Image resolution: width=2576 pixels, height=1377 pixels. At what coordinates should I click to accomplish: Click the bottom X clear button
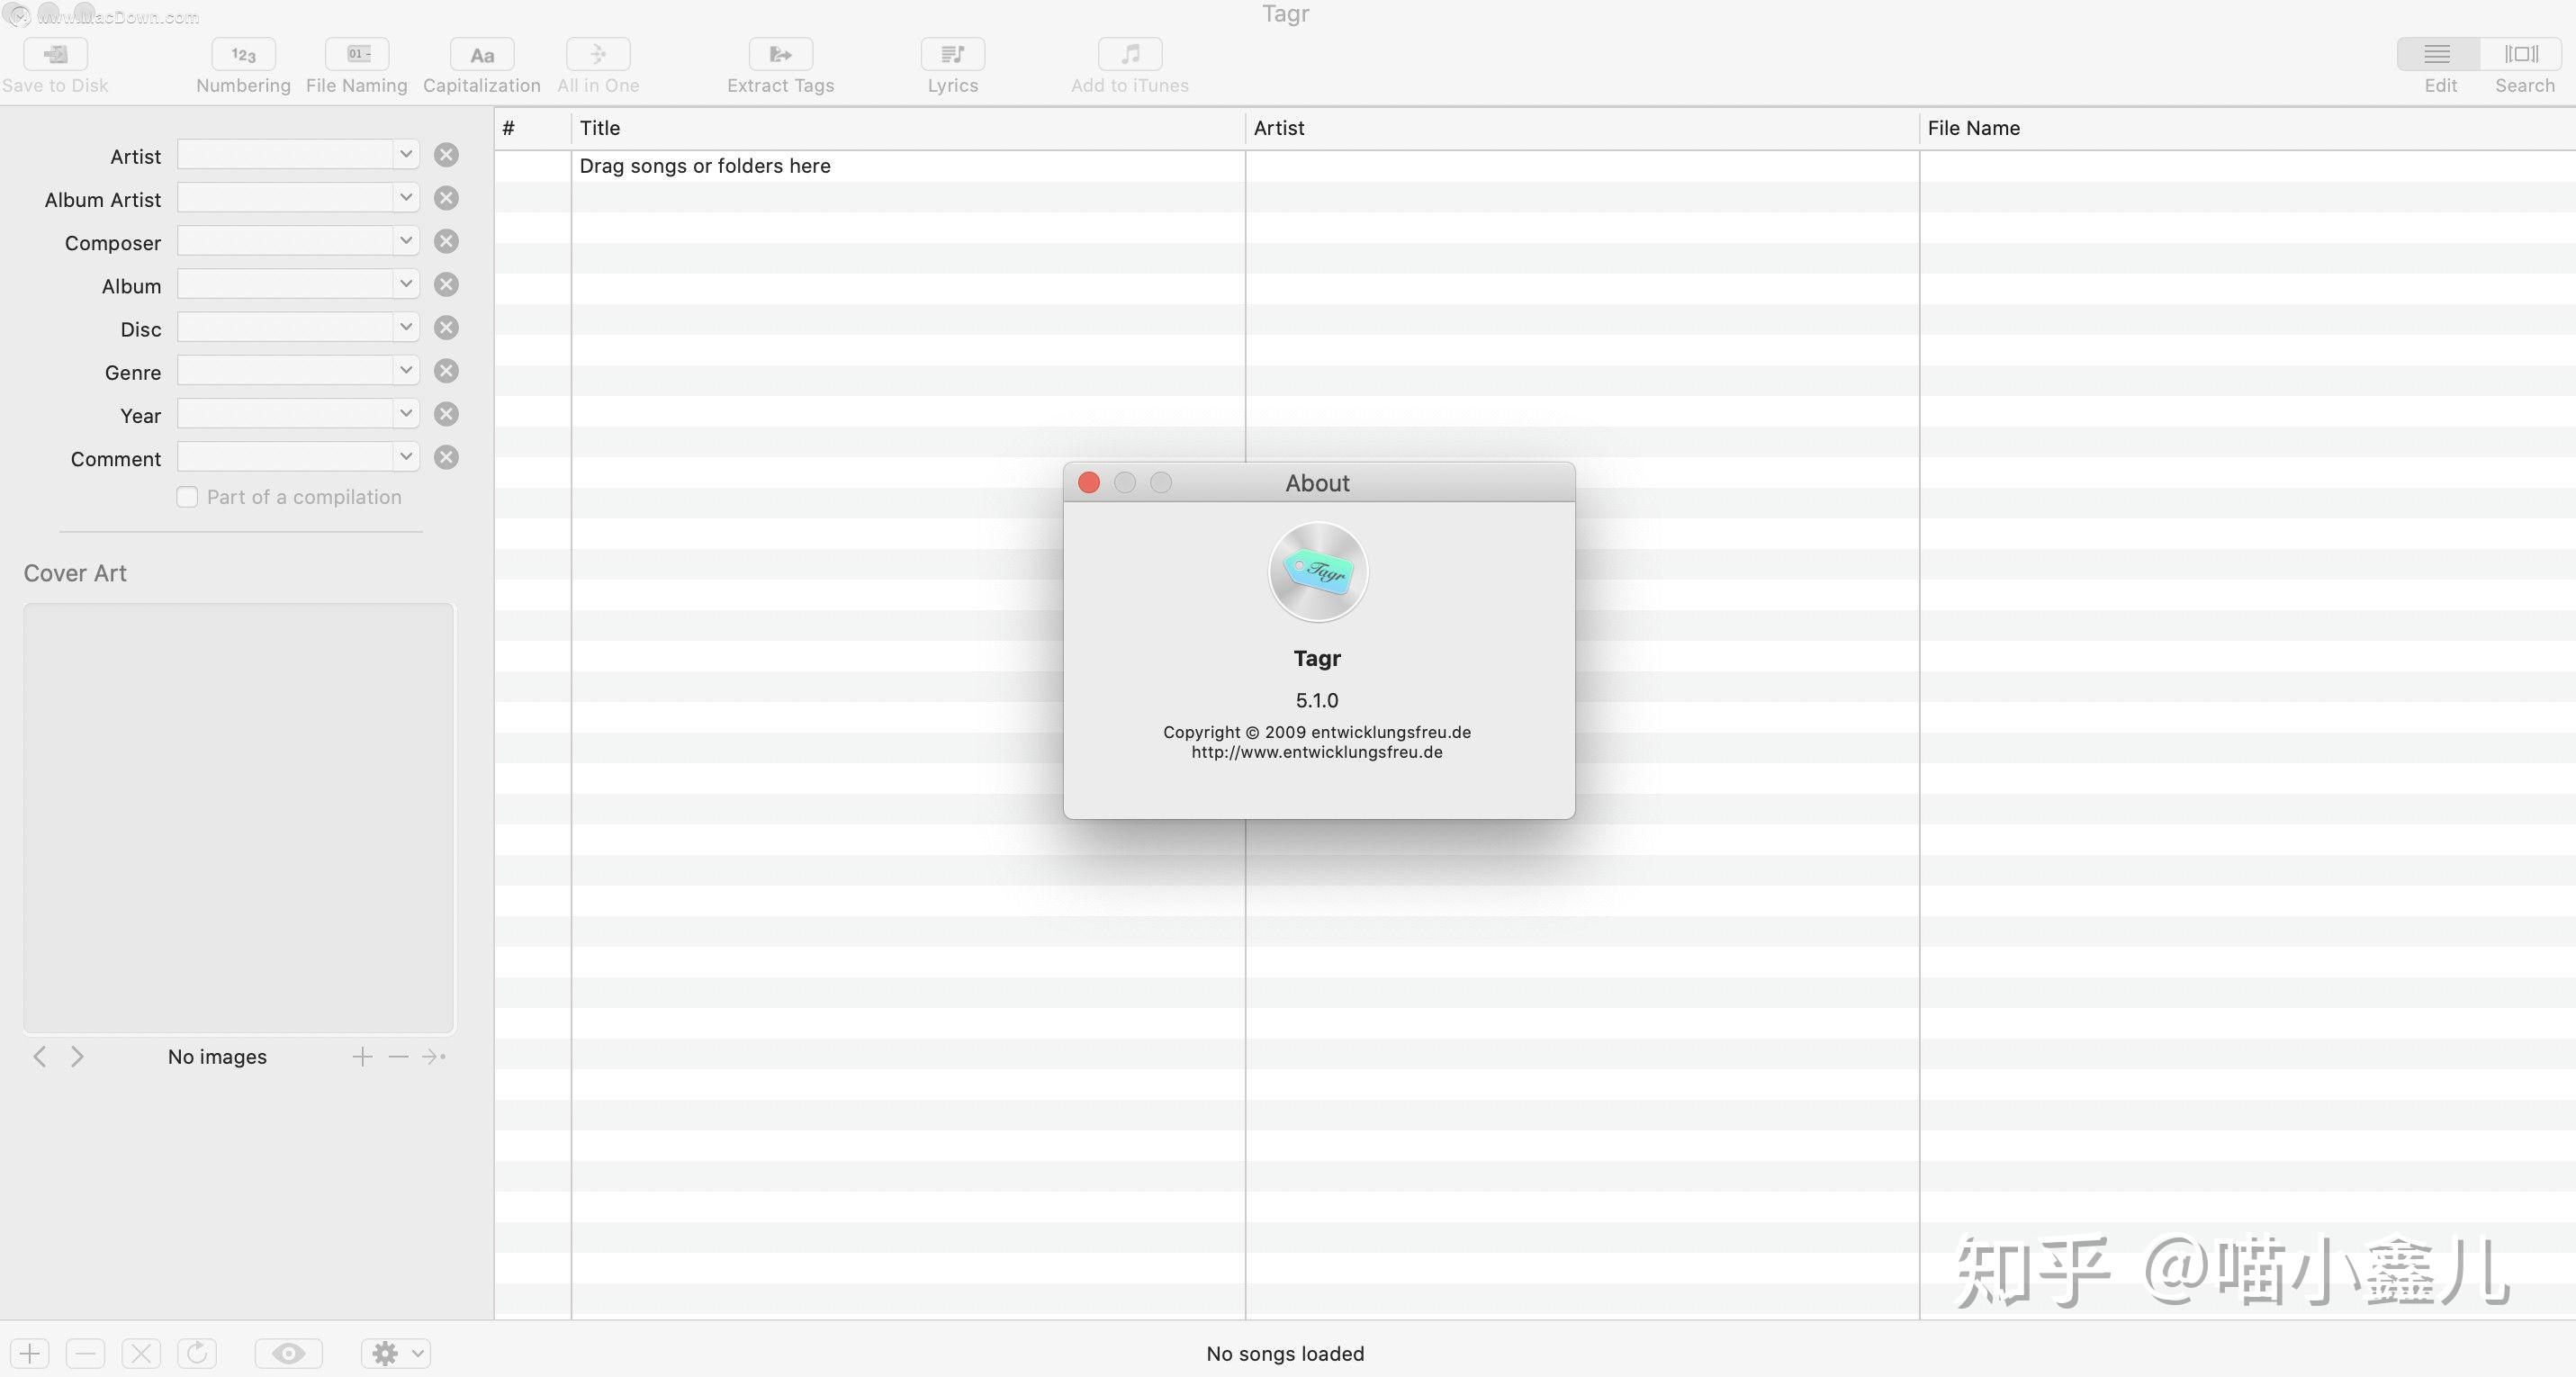[141, 1354]
